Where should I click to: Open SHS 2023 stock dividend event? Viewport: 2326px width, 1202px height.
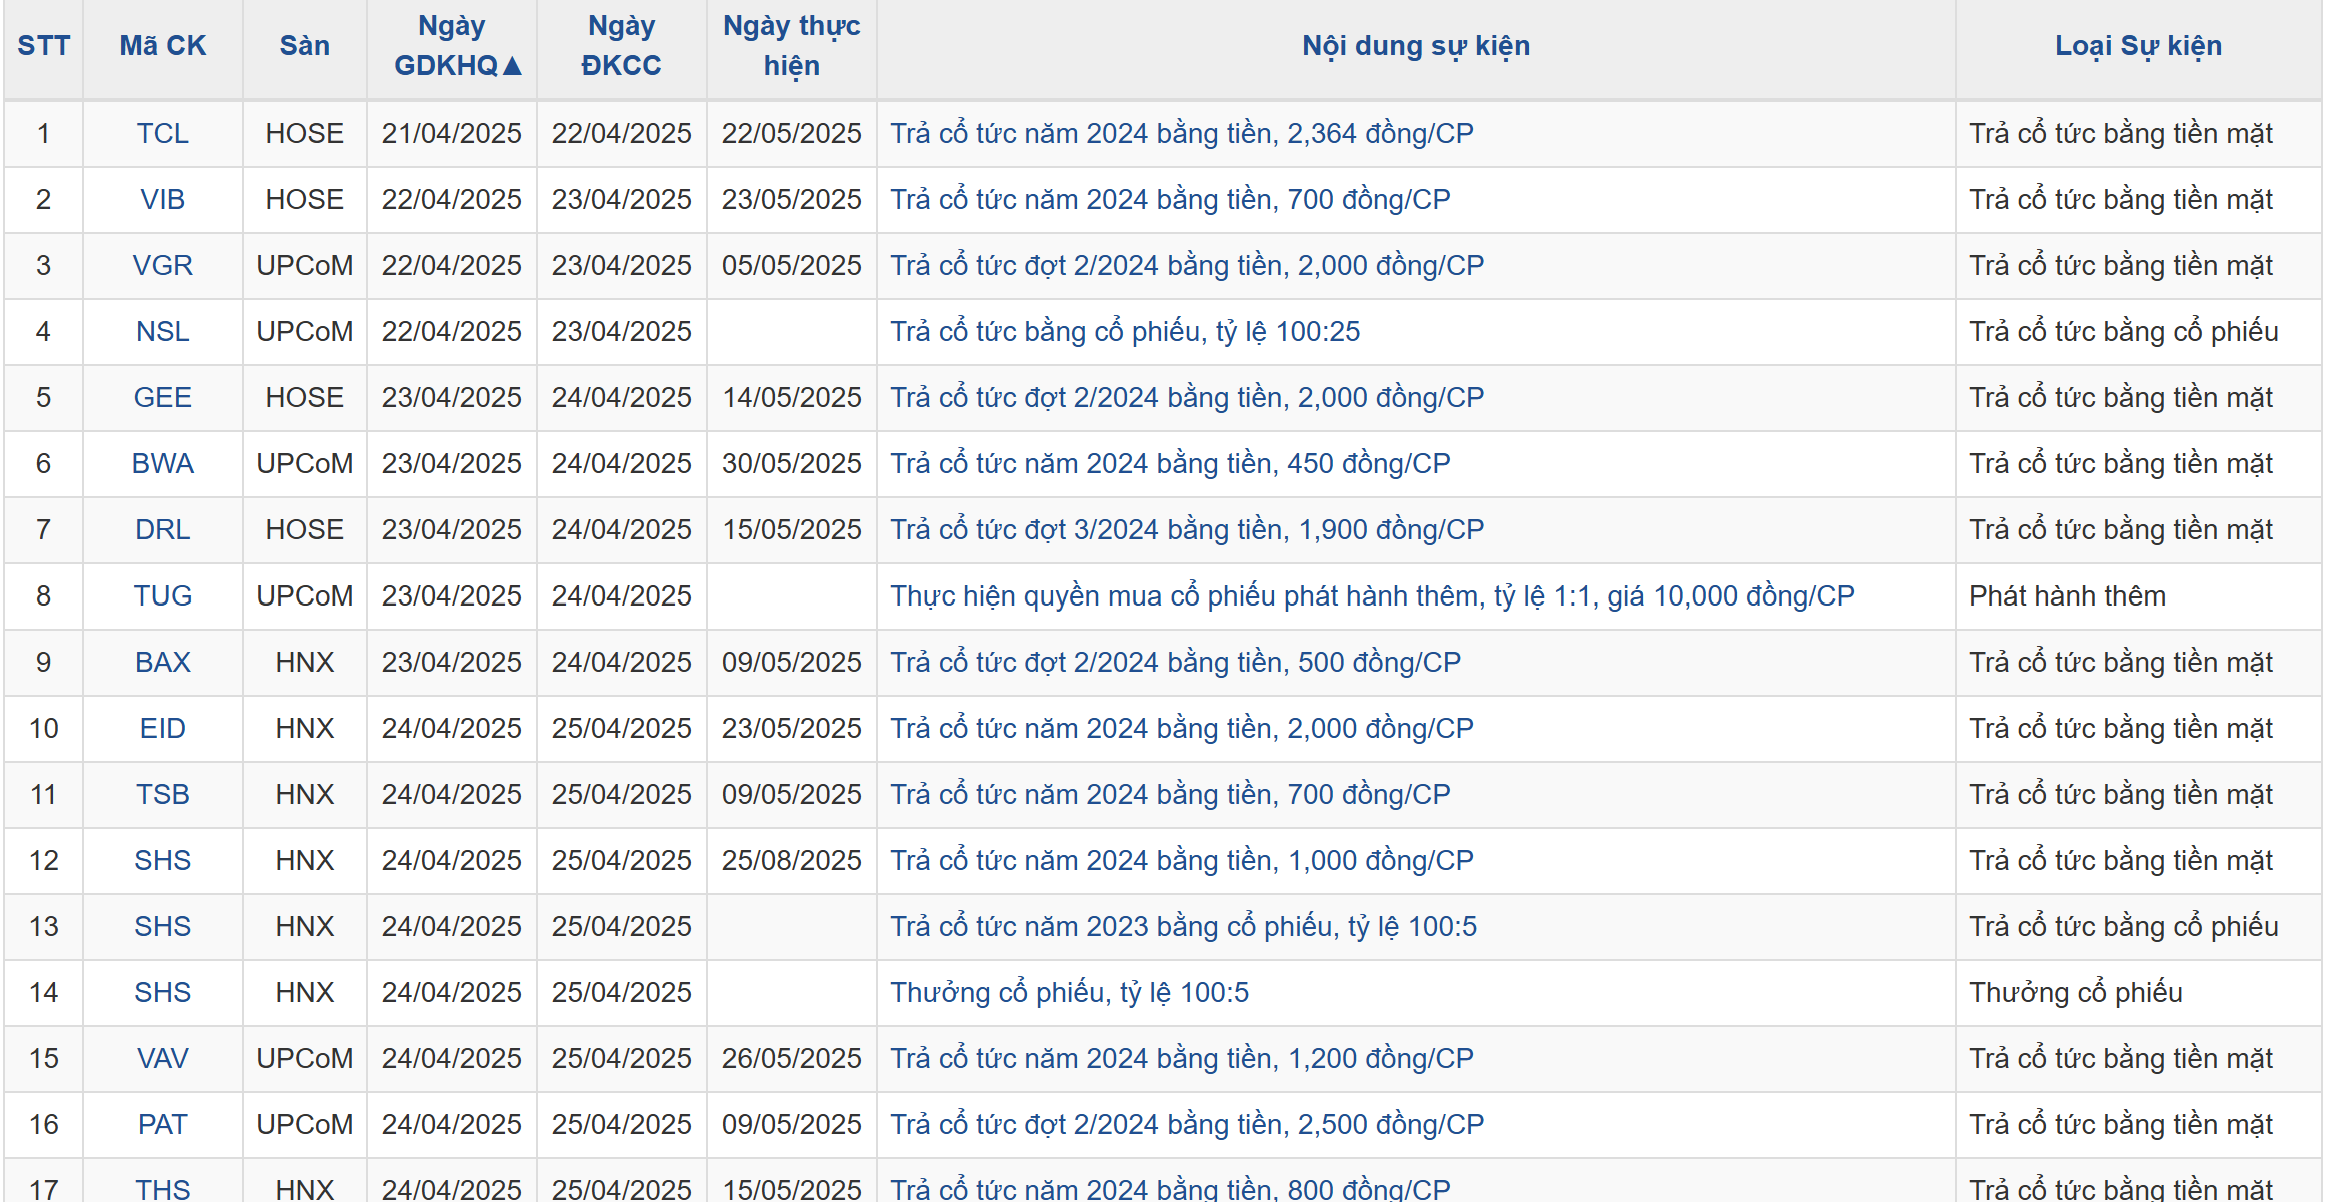point(1183,926)
